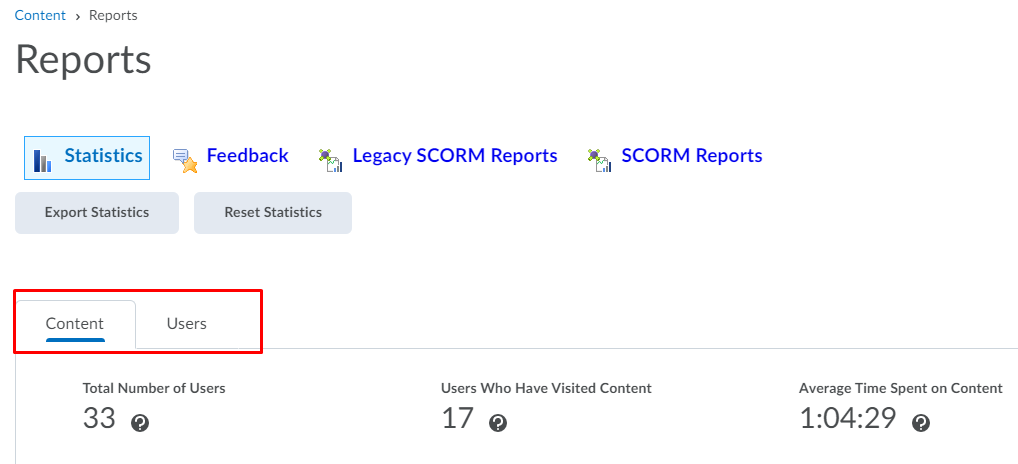The image size is (1018, 464).
Task: Open the Feedback text link
Action: (x=247, y=156)
